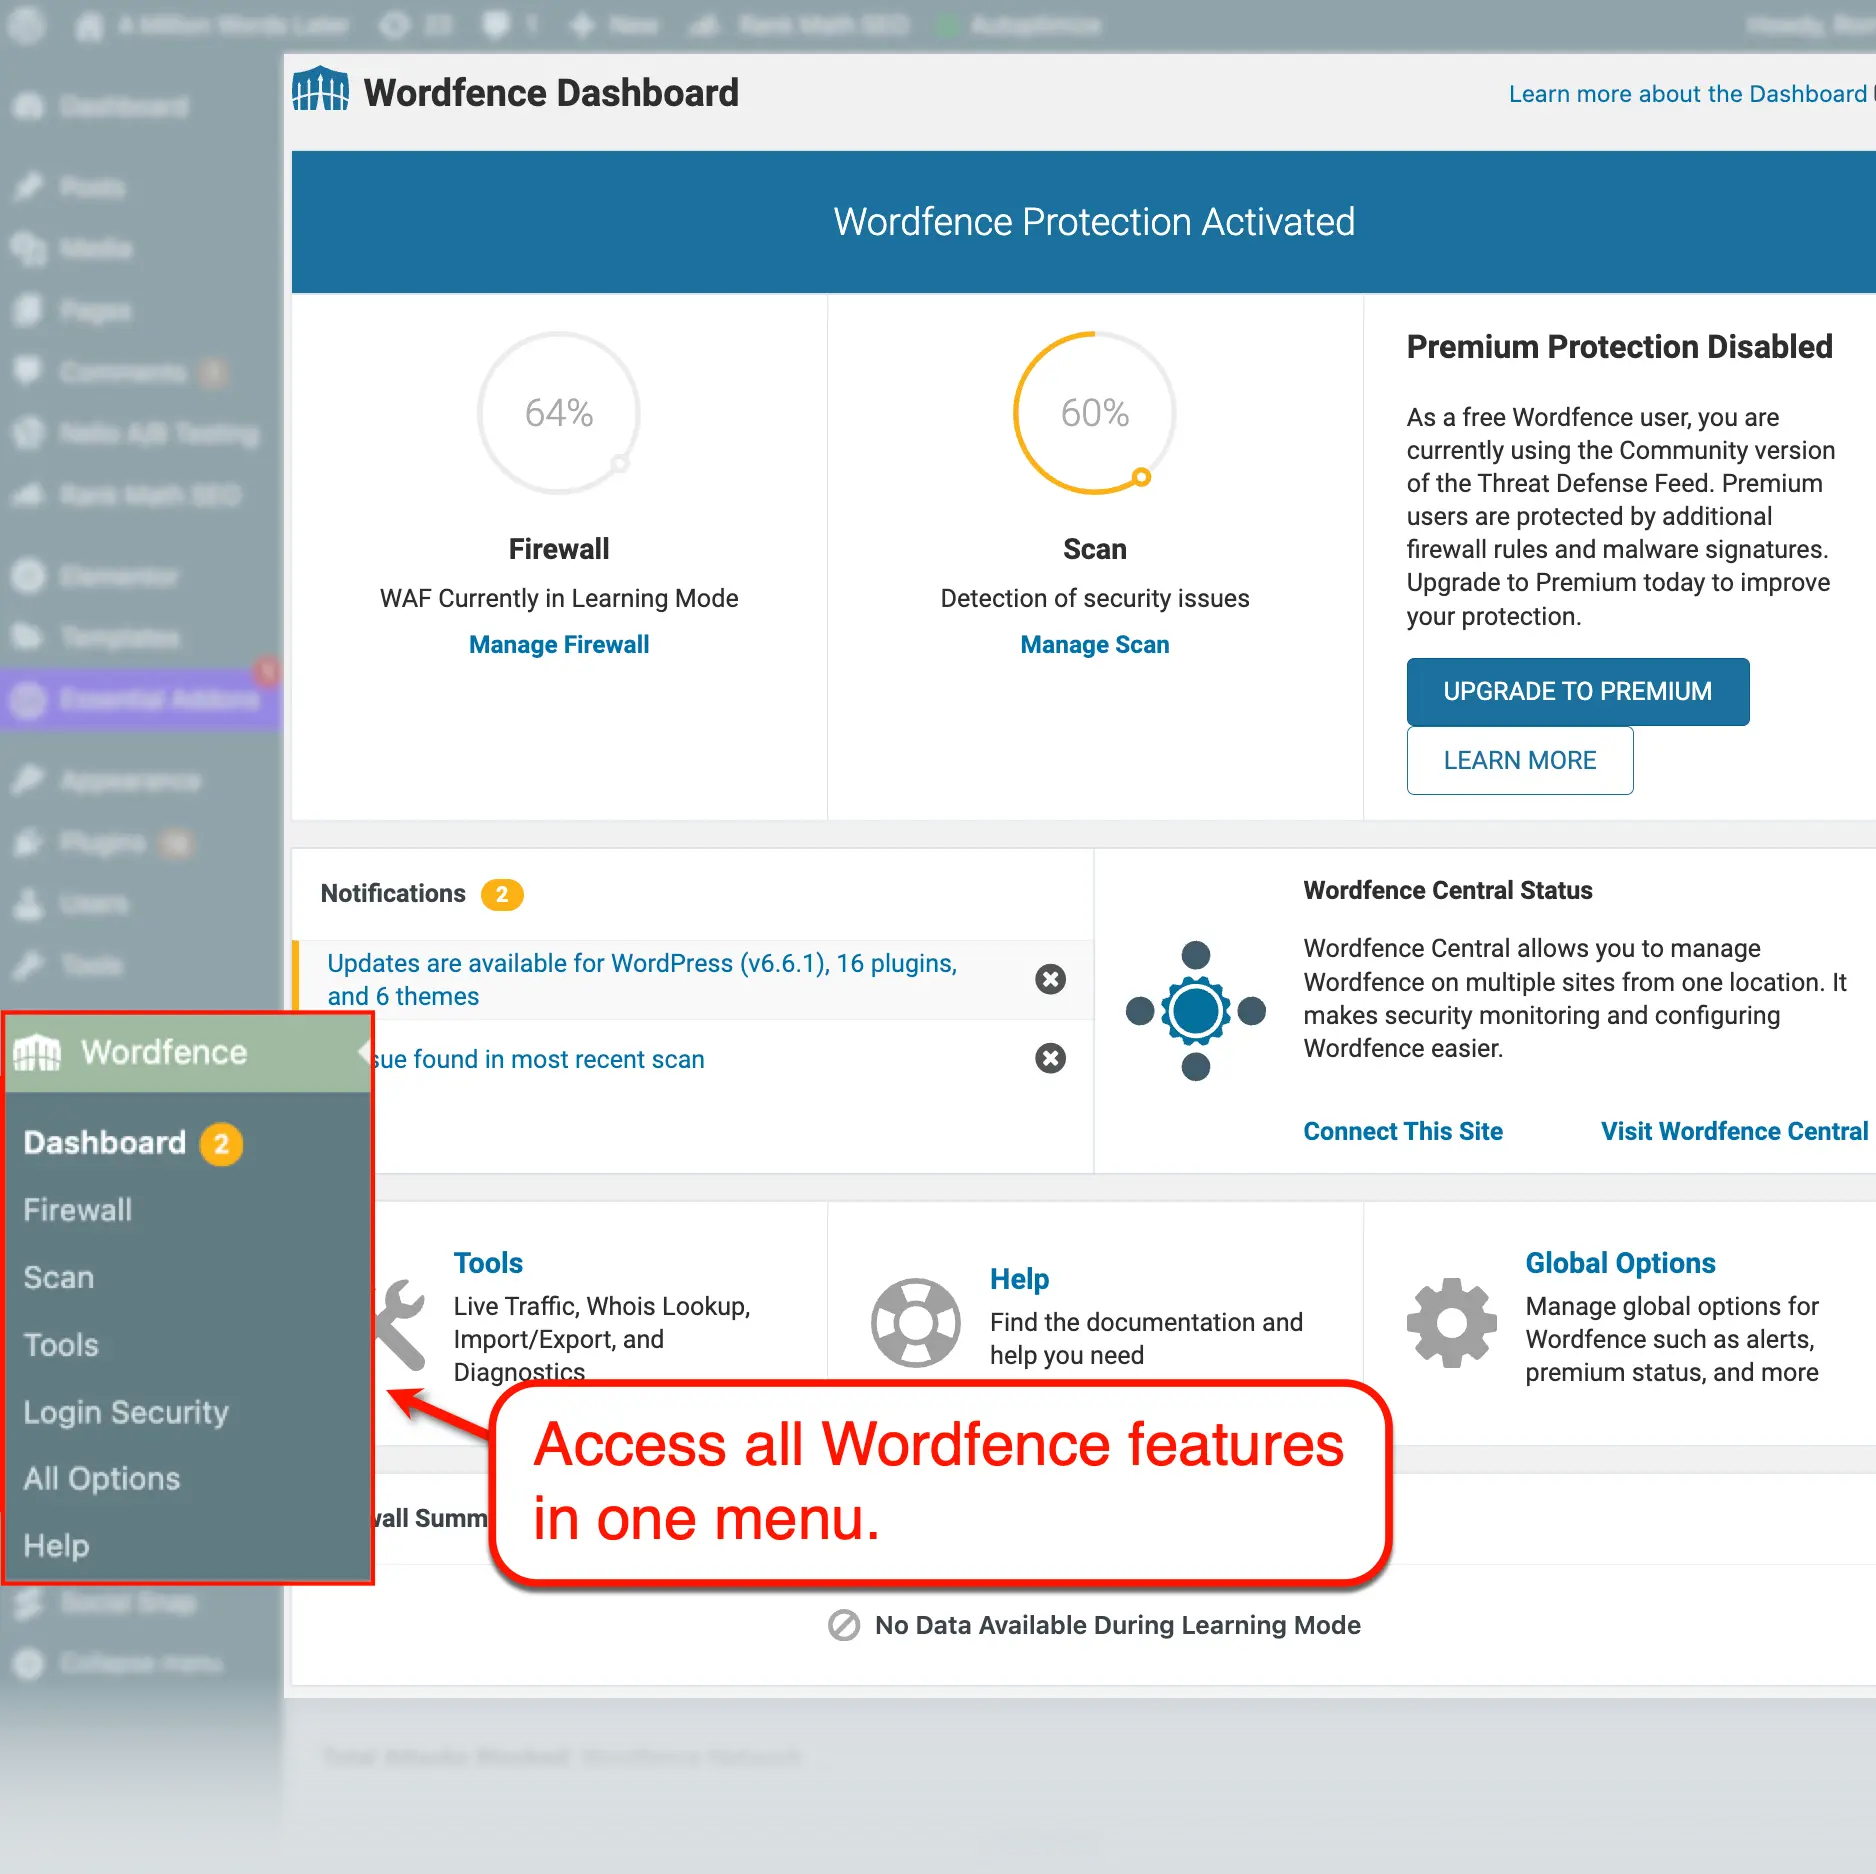Click the Upgrade to Premium button
This screenshot has height=1874, width=1876.
point(1577,691)
